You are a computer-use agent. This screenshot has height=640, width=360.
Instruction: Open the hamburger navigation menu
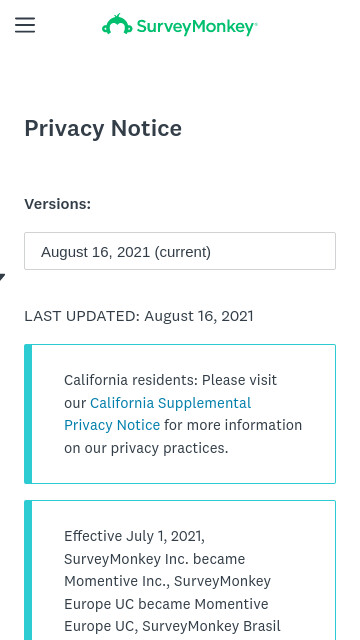pyautogui.click(x=25, y=25)
